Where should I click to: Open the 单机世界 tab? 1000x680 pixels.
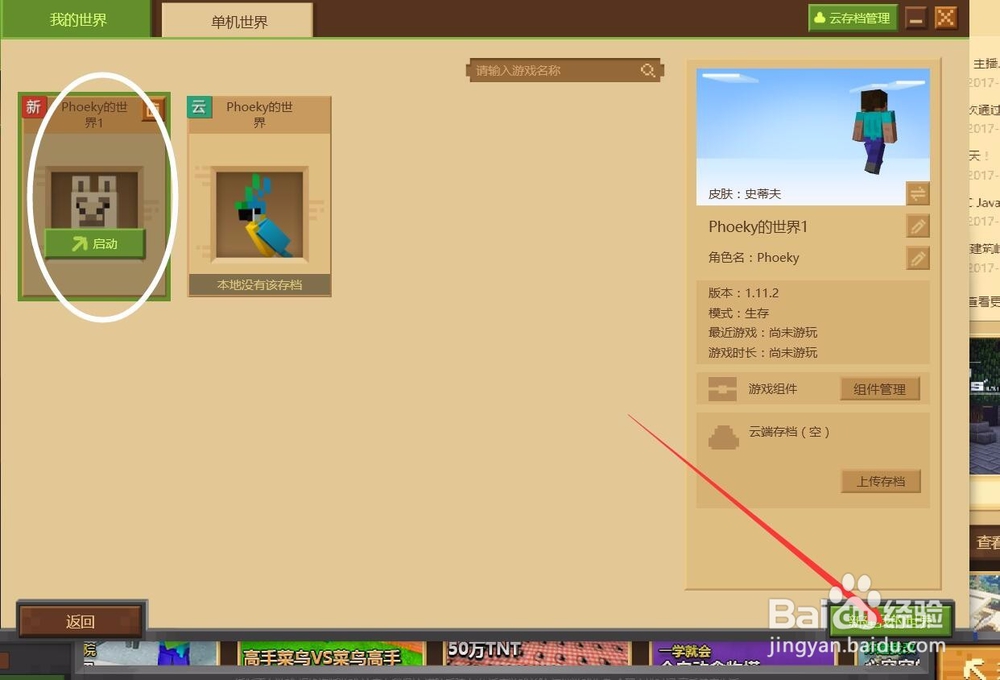[238, 21]
